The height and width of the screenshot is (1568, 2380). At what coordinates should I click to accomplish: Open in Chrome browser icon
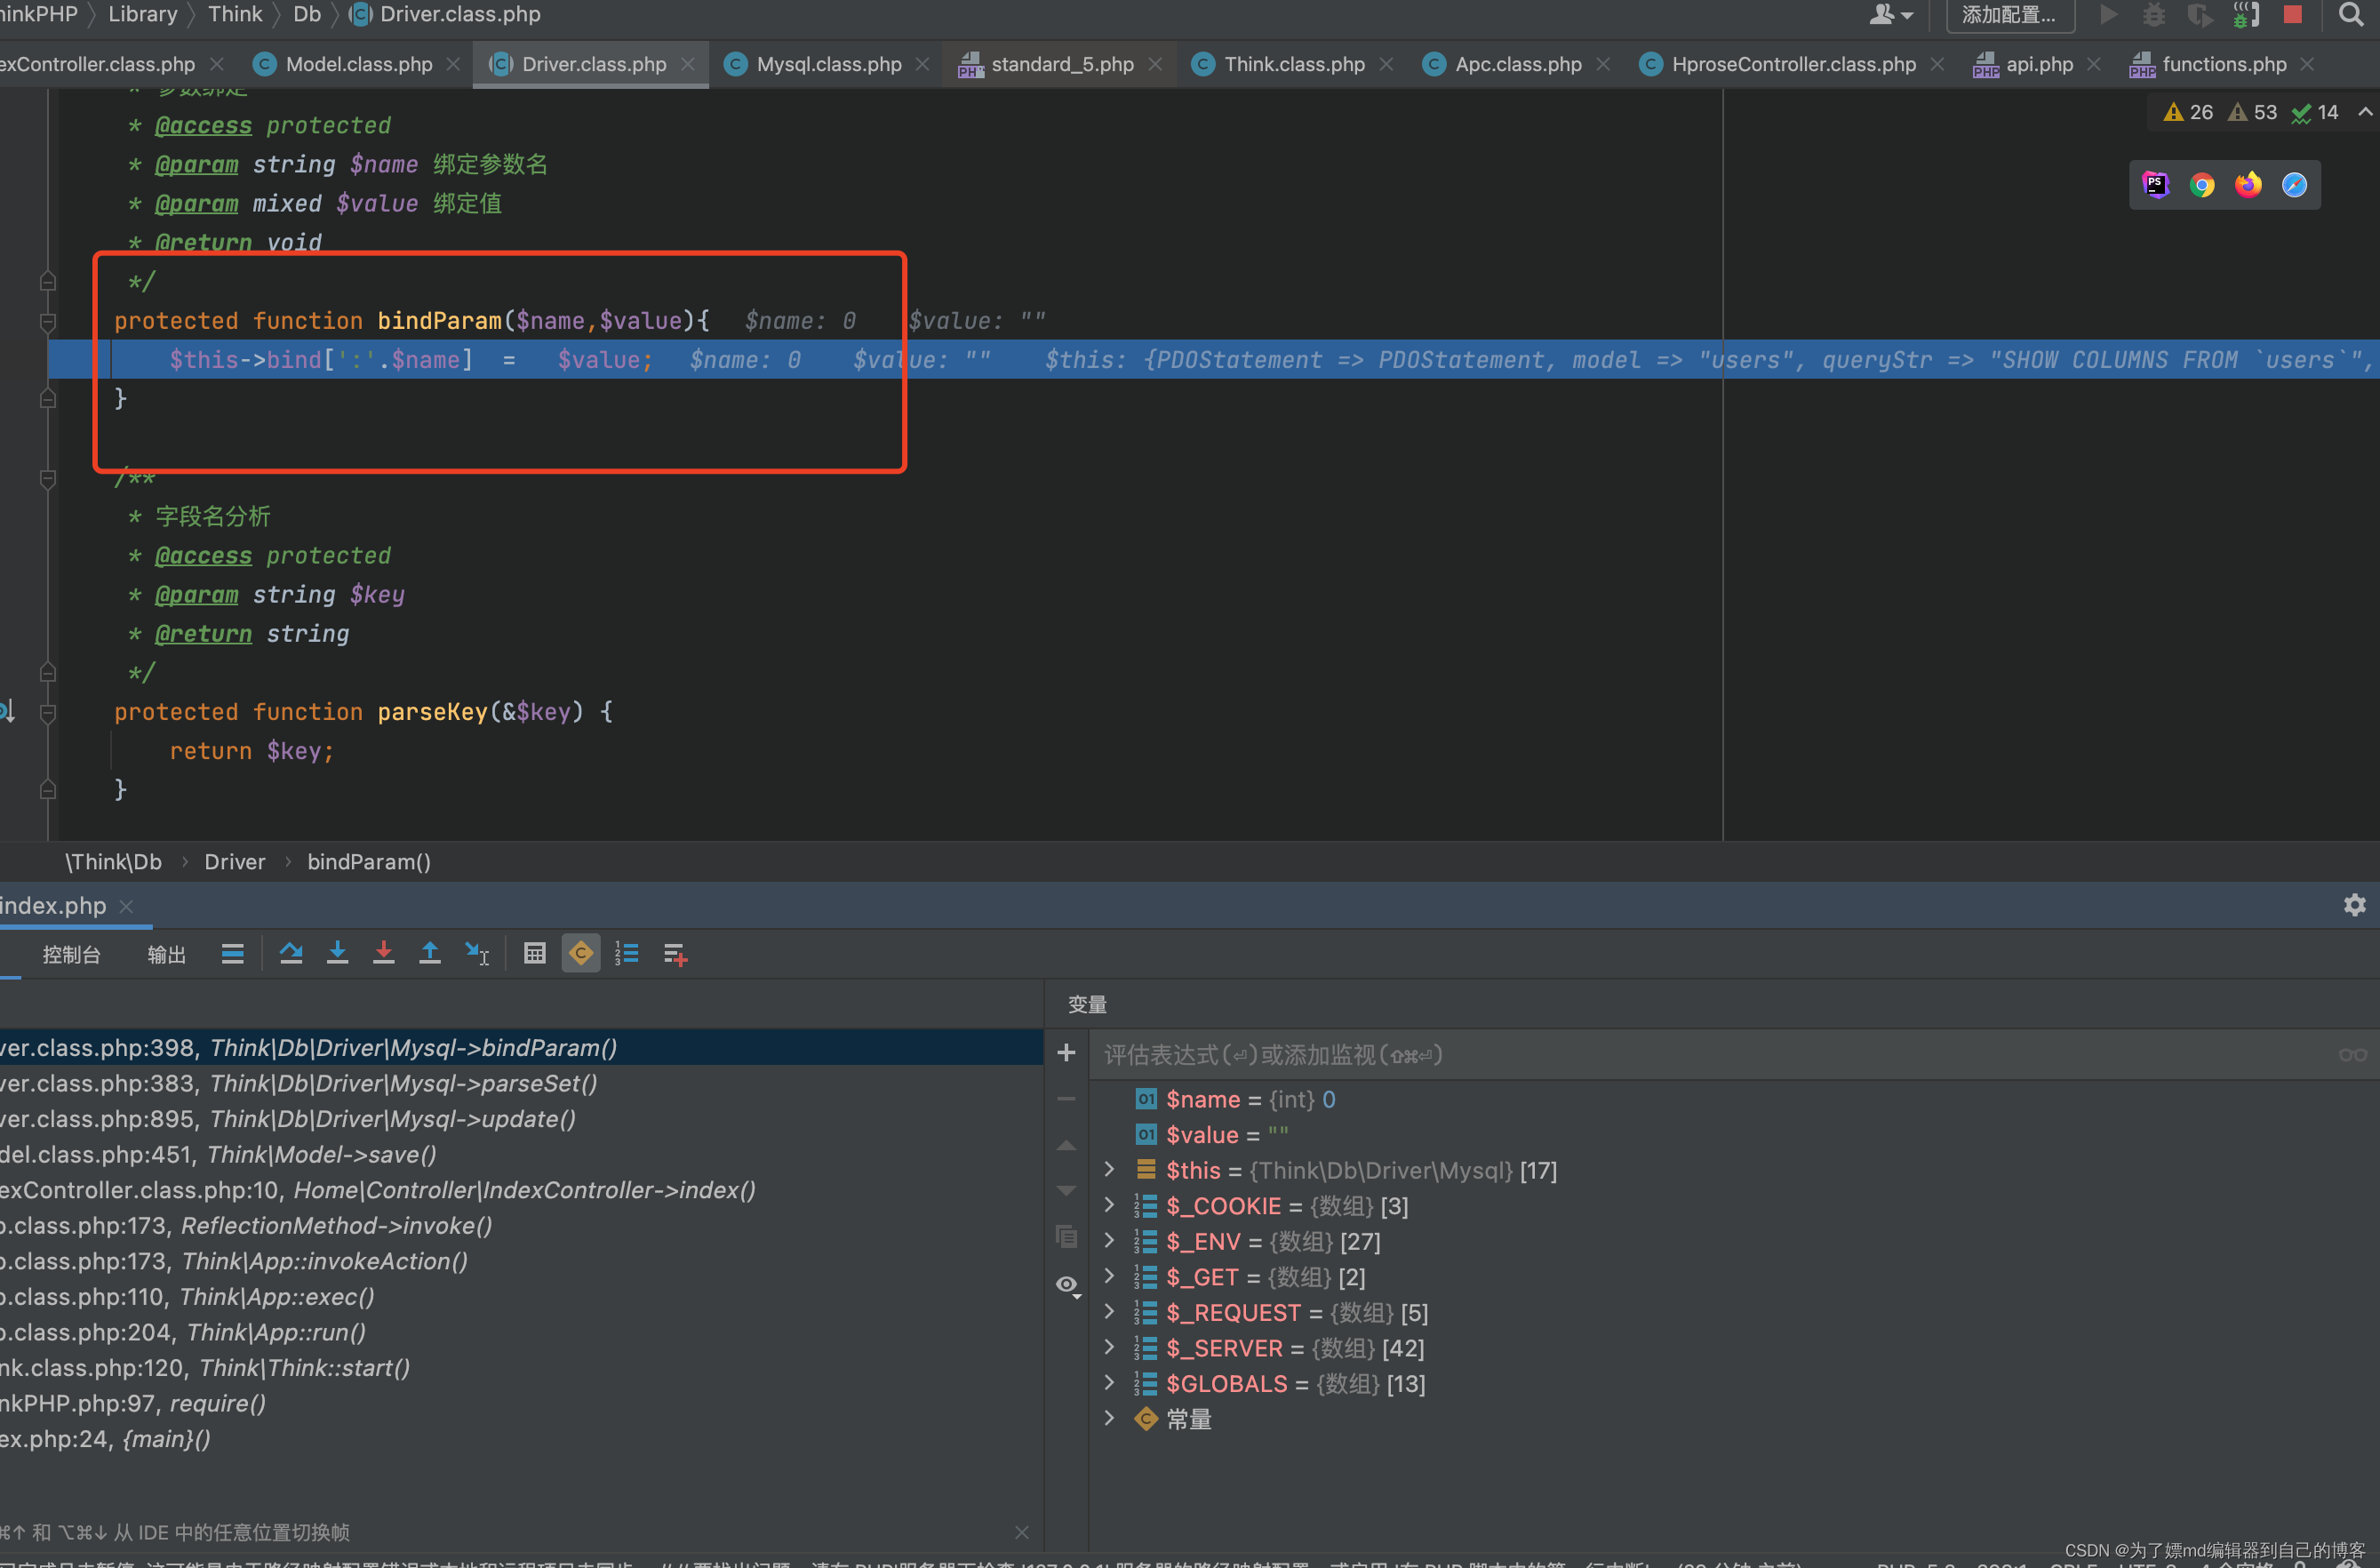[2201, 185]
